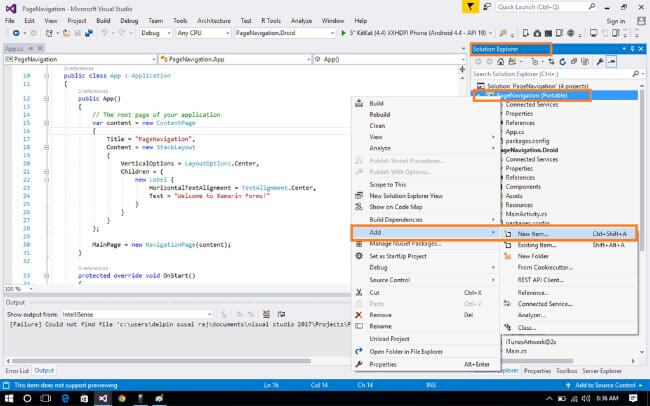Open the PageNavigation.Droid startup project dropdown
Viewport: 650px width, 406px height.
tap(281, 33)
